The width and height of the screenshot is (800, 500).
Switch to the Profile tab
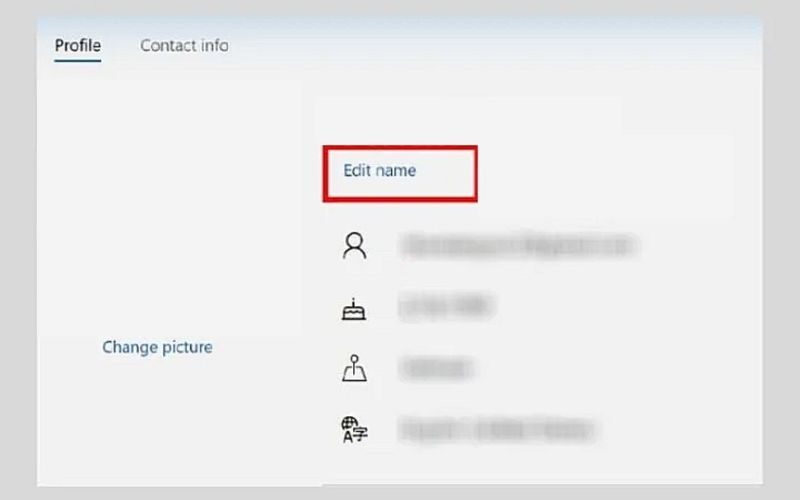pyautogui.click(x=78, y=46)
